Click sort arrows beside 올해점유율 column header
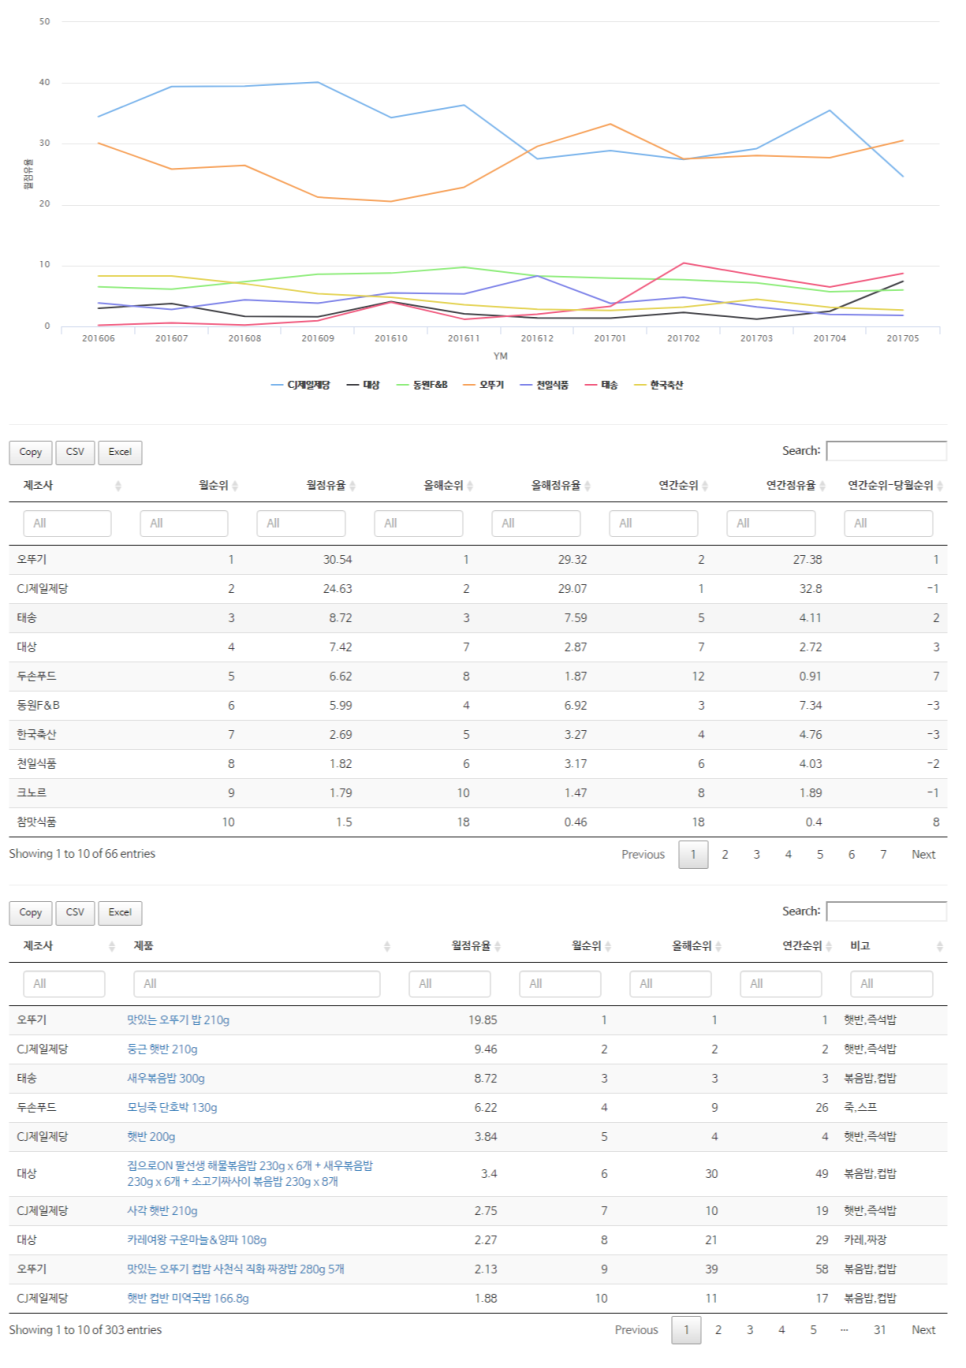 click(587, 486)
